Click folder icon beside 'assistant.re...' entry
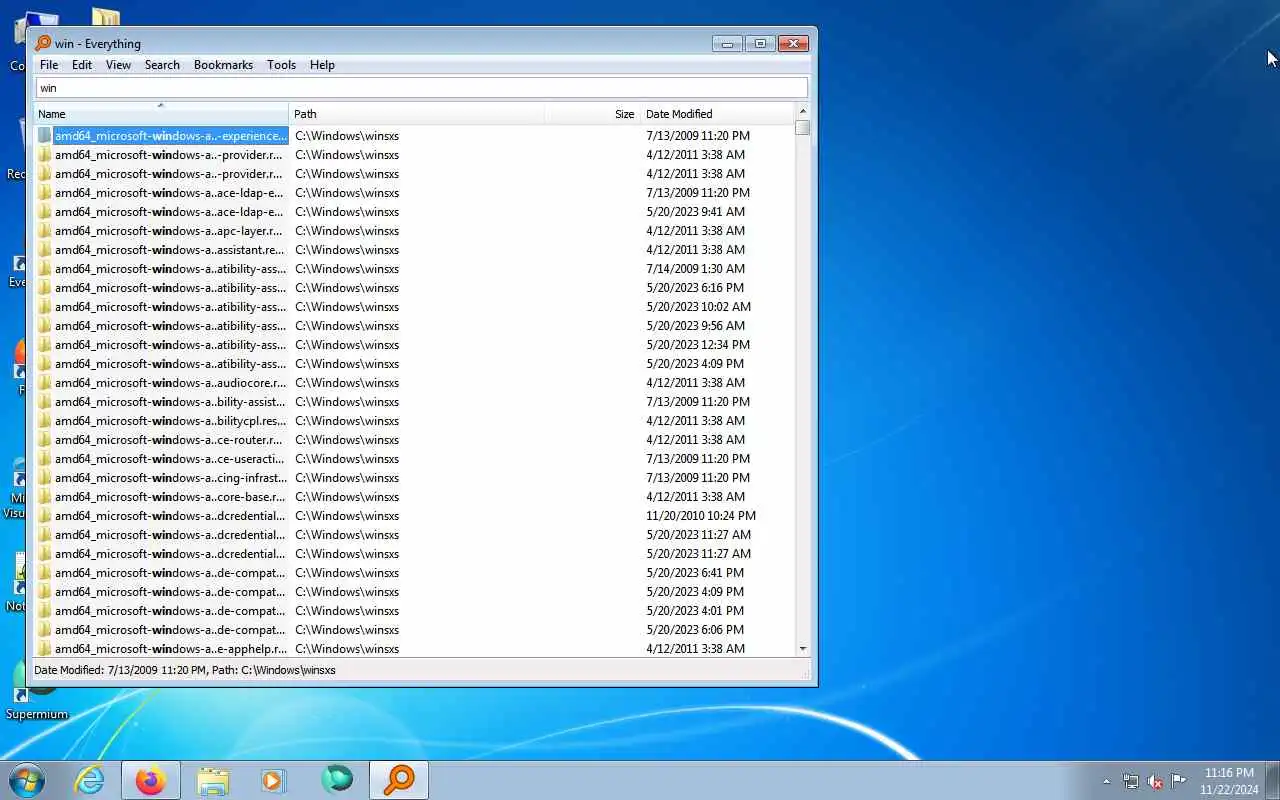This screenshot has height=800, width=1280. [x=45, y=249]
